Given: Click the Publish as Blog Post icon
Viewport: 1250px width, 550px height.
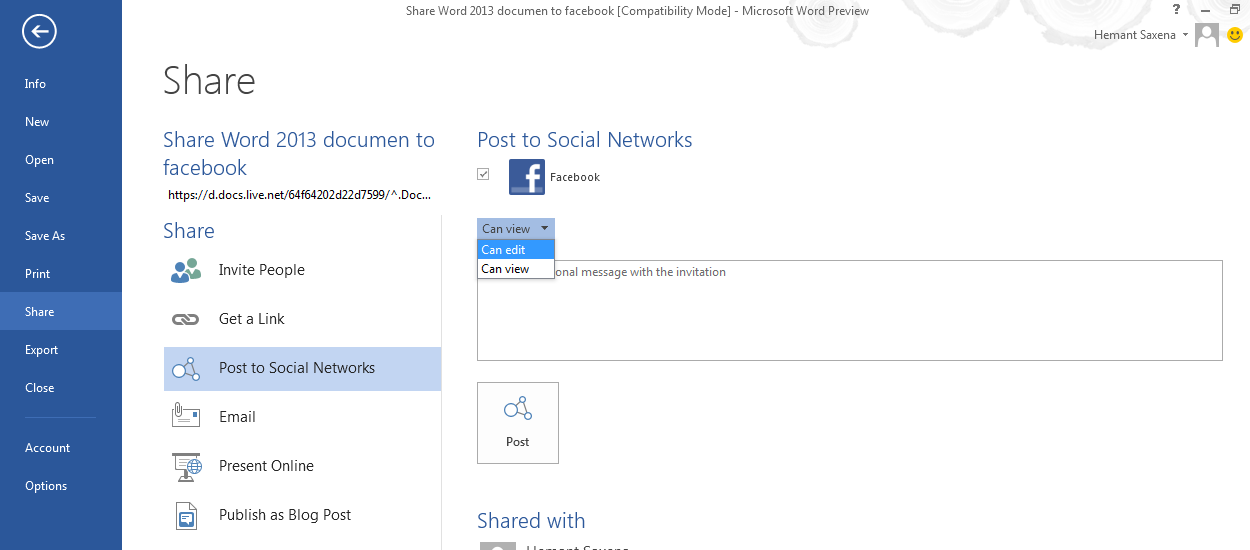Looking at the screenshot, I should coord(186,515).
